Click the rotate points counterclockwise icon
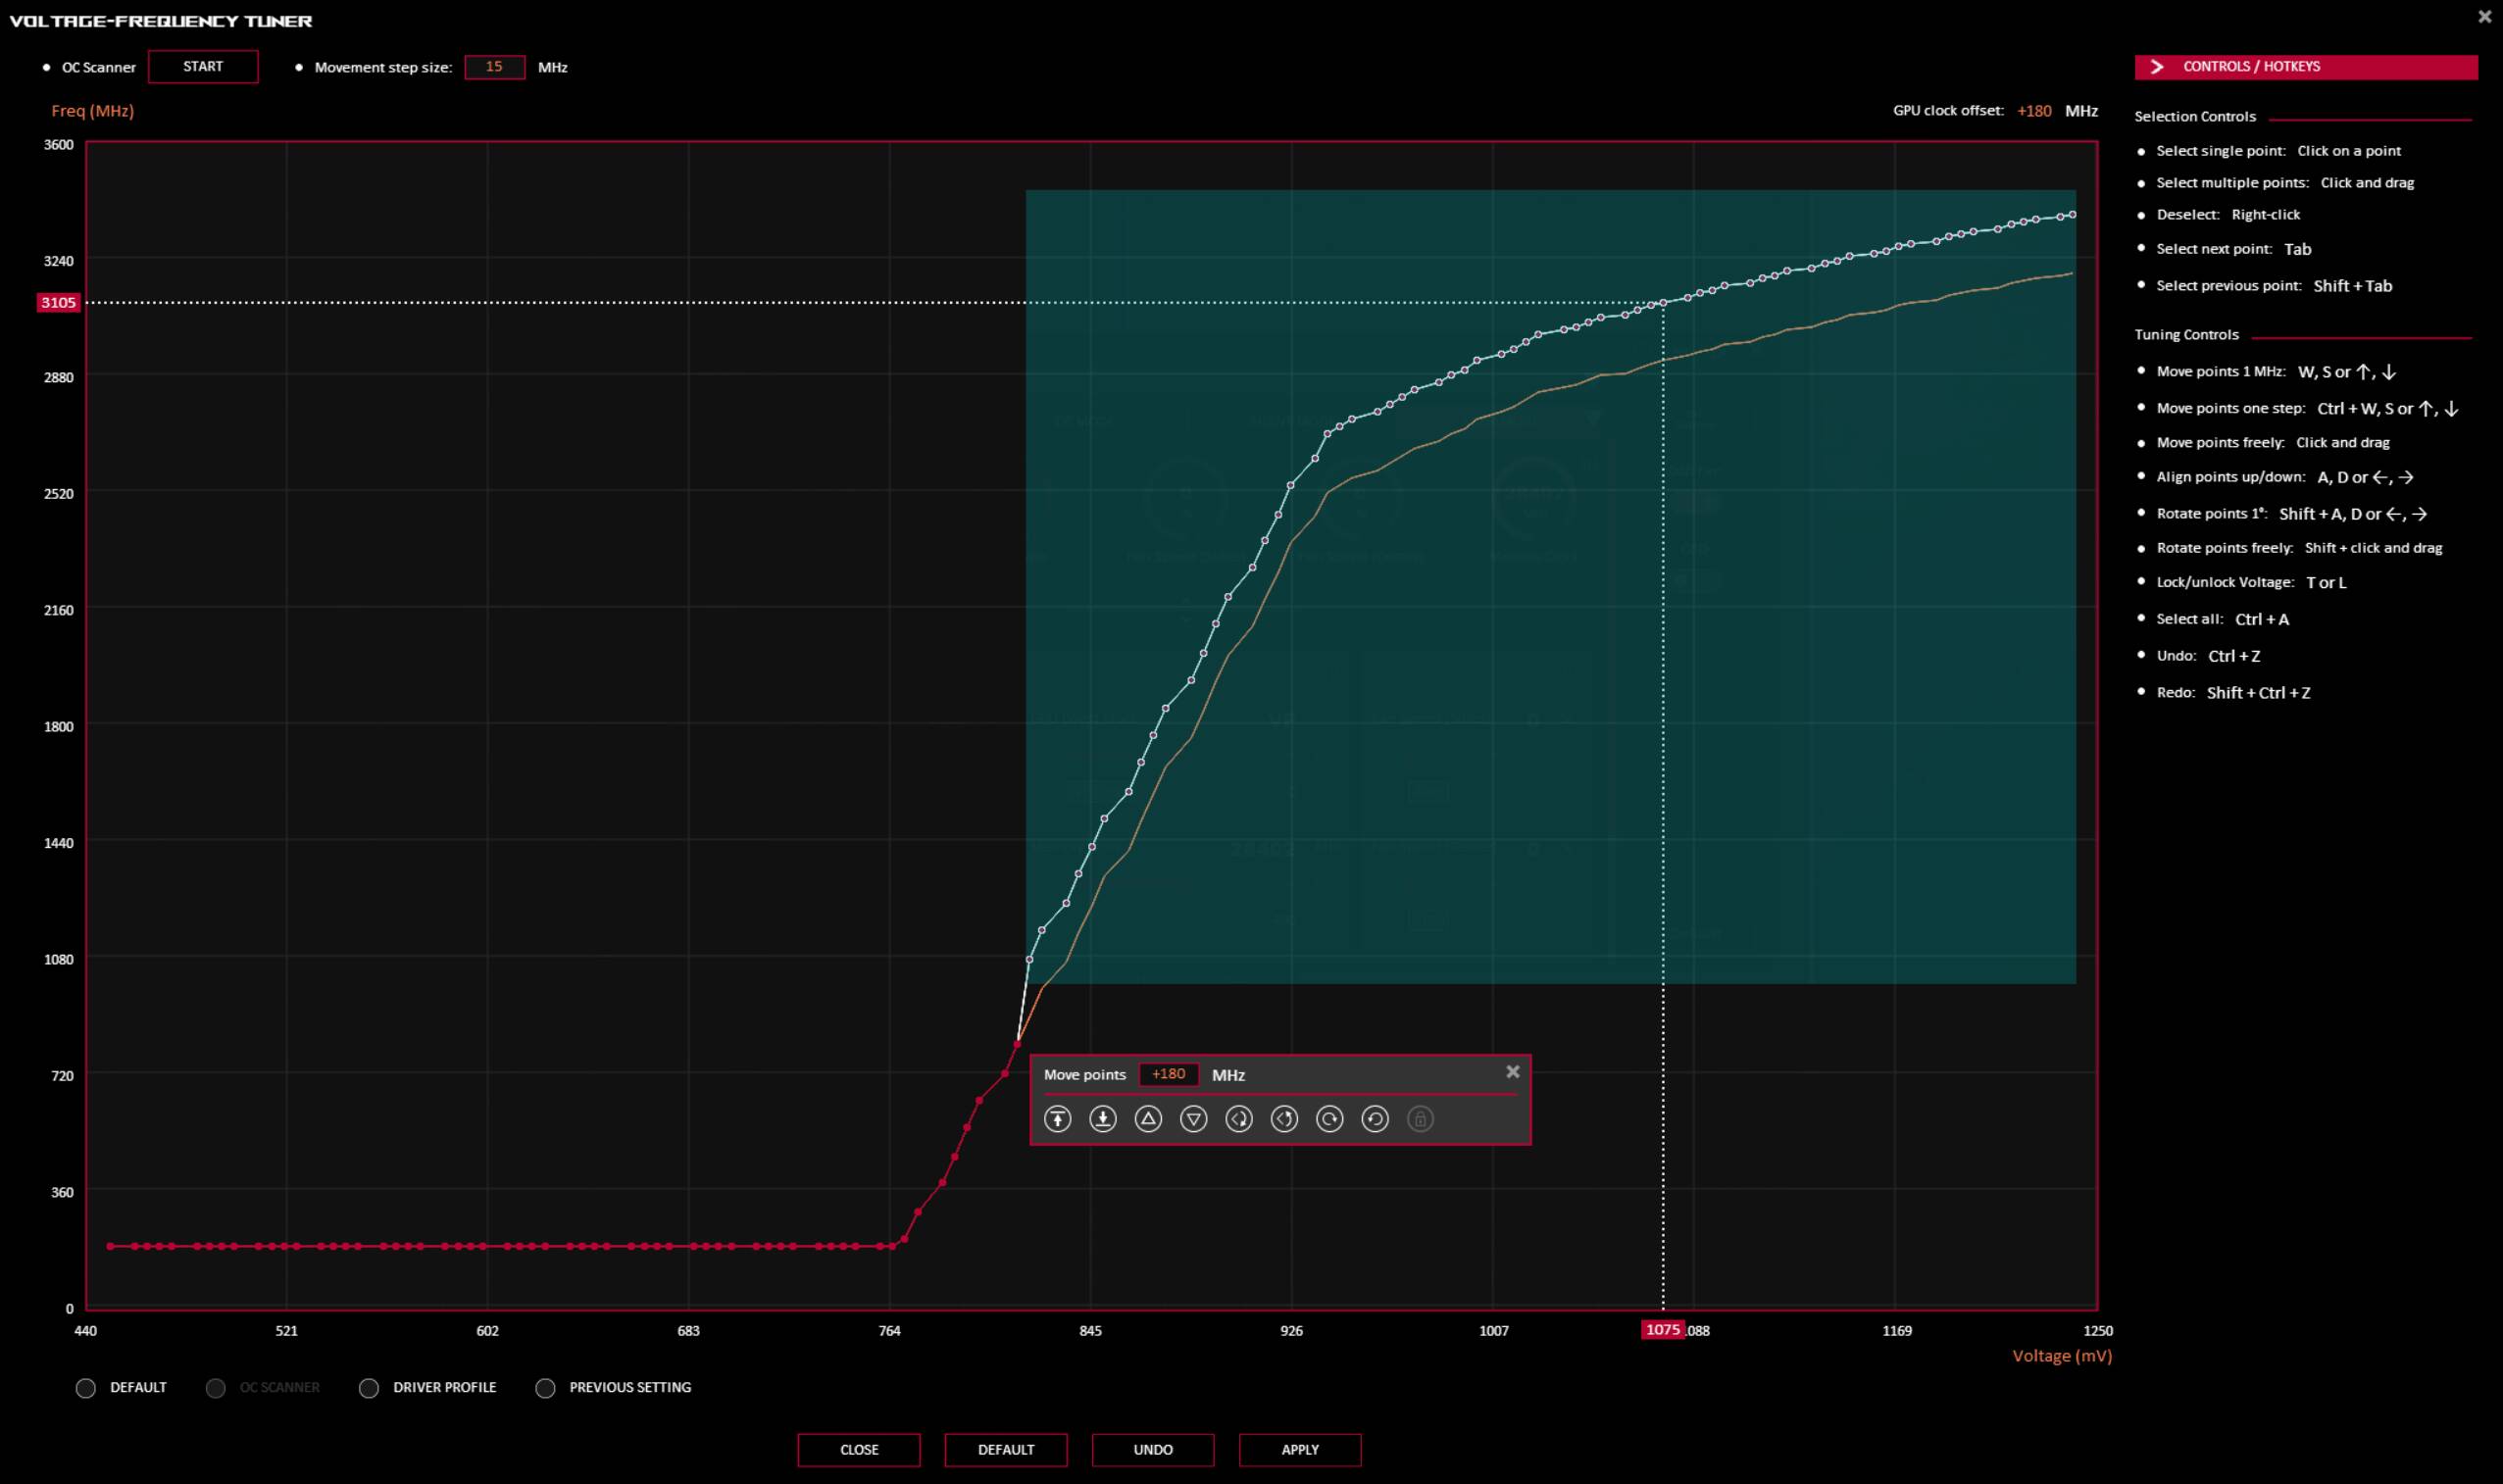 (x=1375, y=1119)
